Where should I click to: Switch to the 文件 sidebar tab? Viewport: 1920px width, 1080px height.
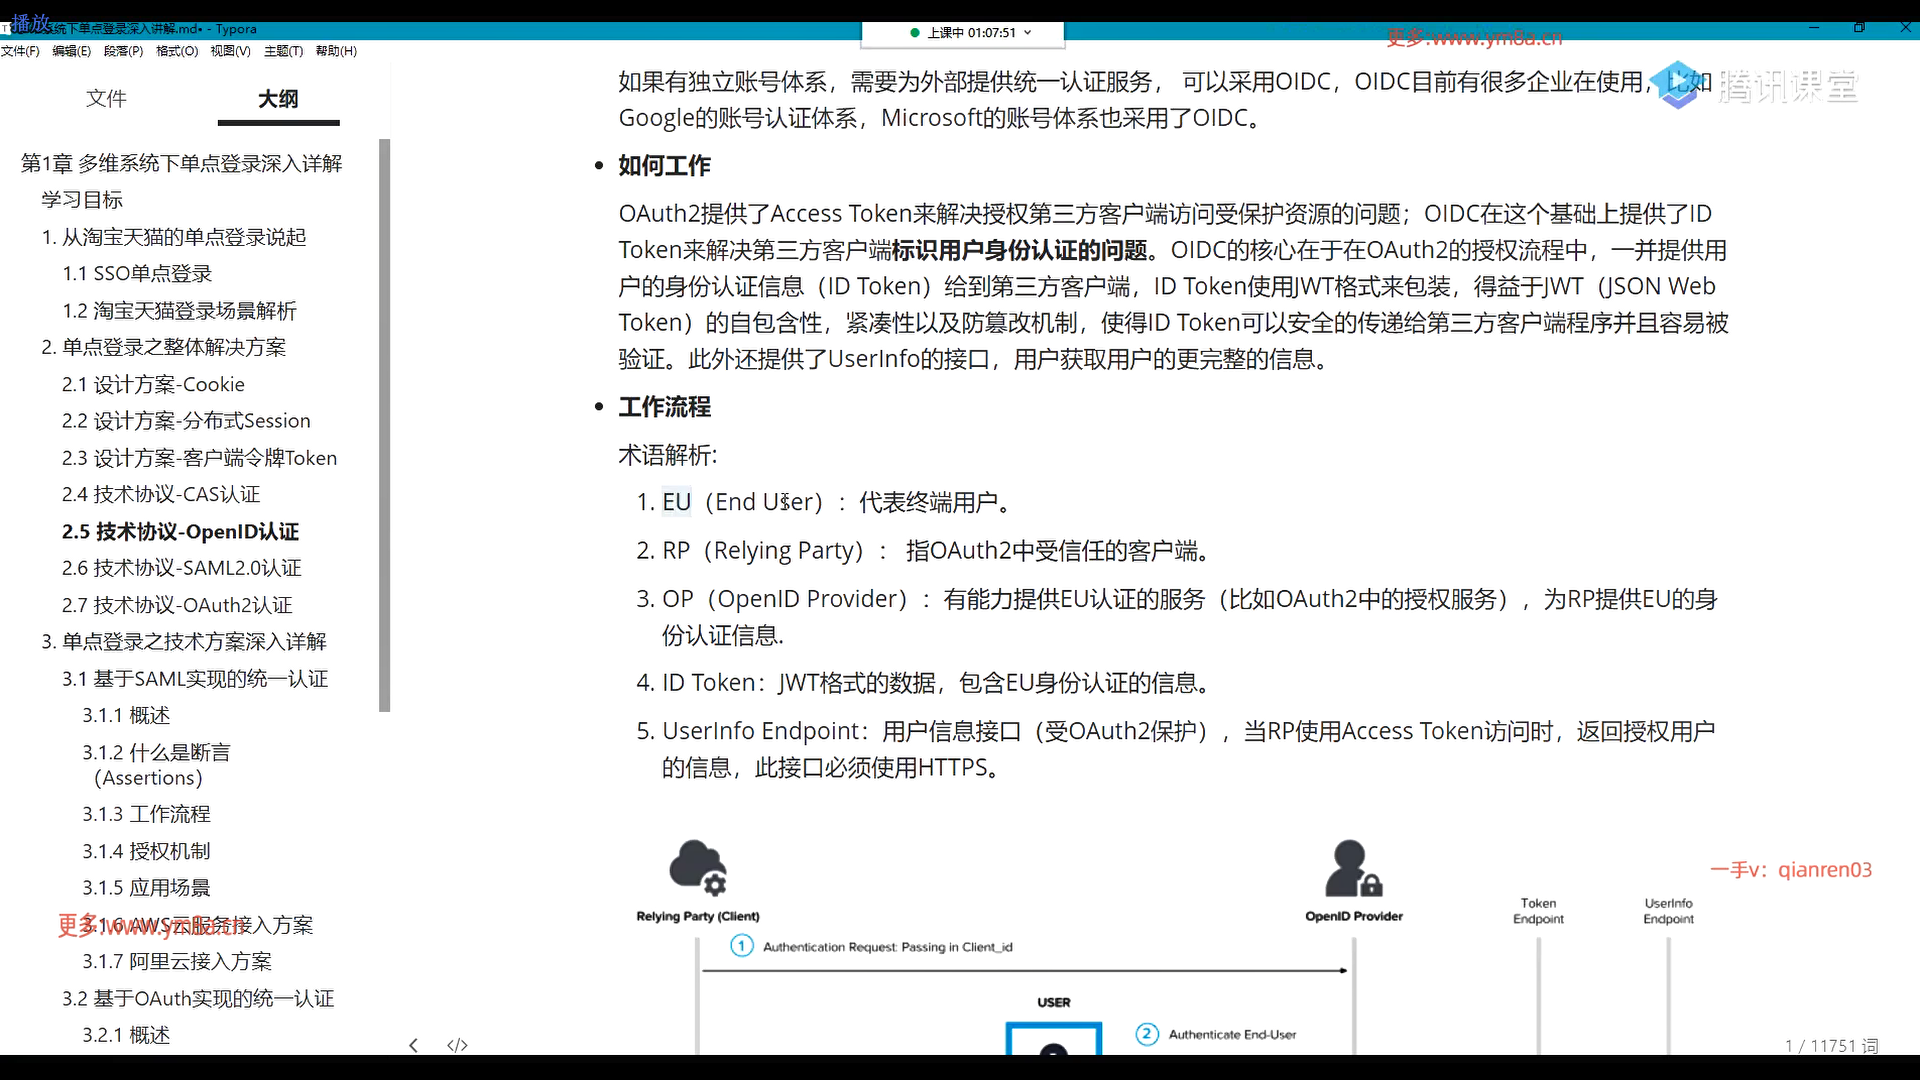pos(106,98)
